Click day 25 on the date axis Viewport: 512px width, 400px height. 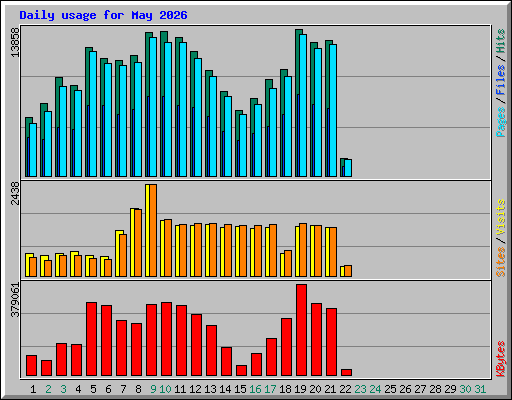coord(390,389)
